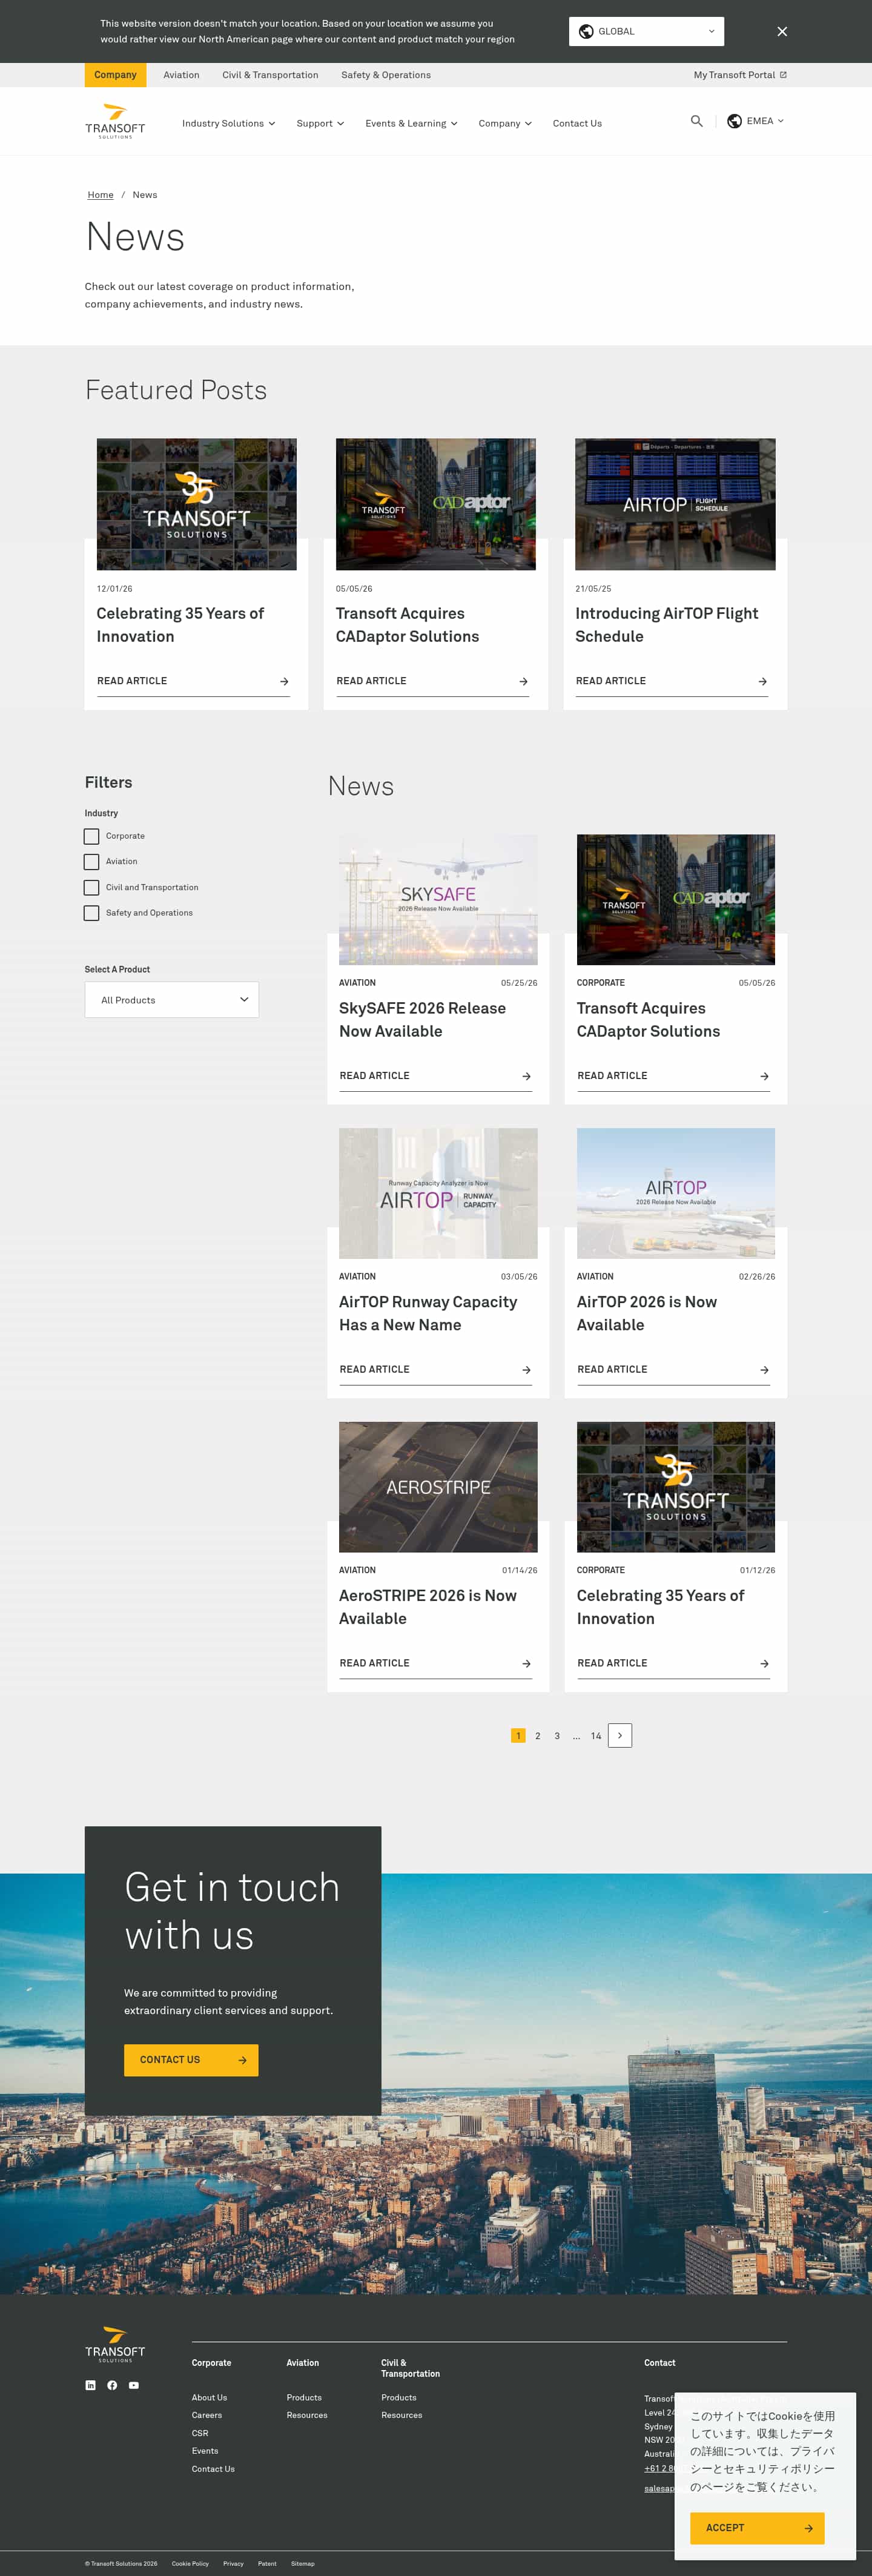
Task: Jump to pagination page 14
Action: pyautogui.click(x=596, y=1736)
